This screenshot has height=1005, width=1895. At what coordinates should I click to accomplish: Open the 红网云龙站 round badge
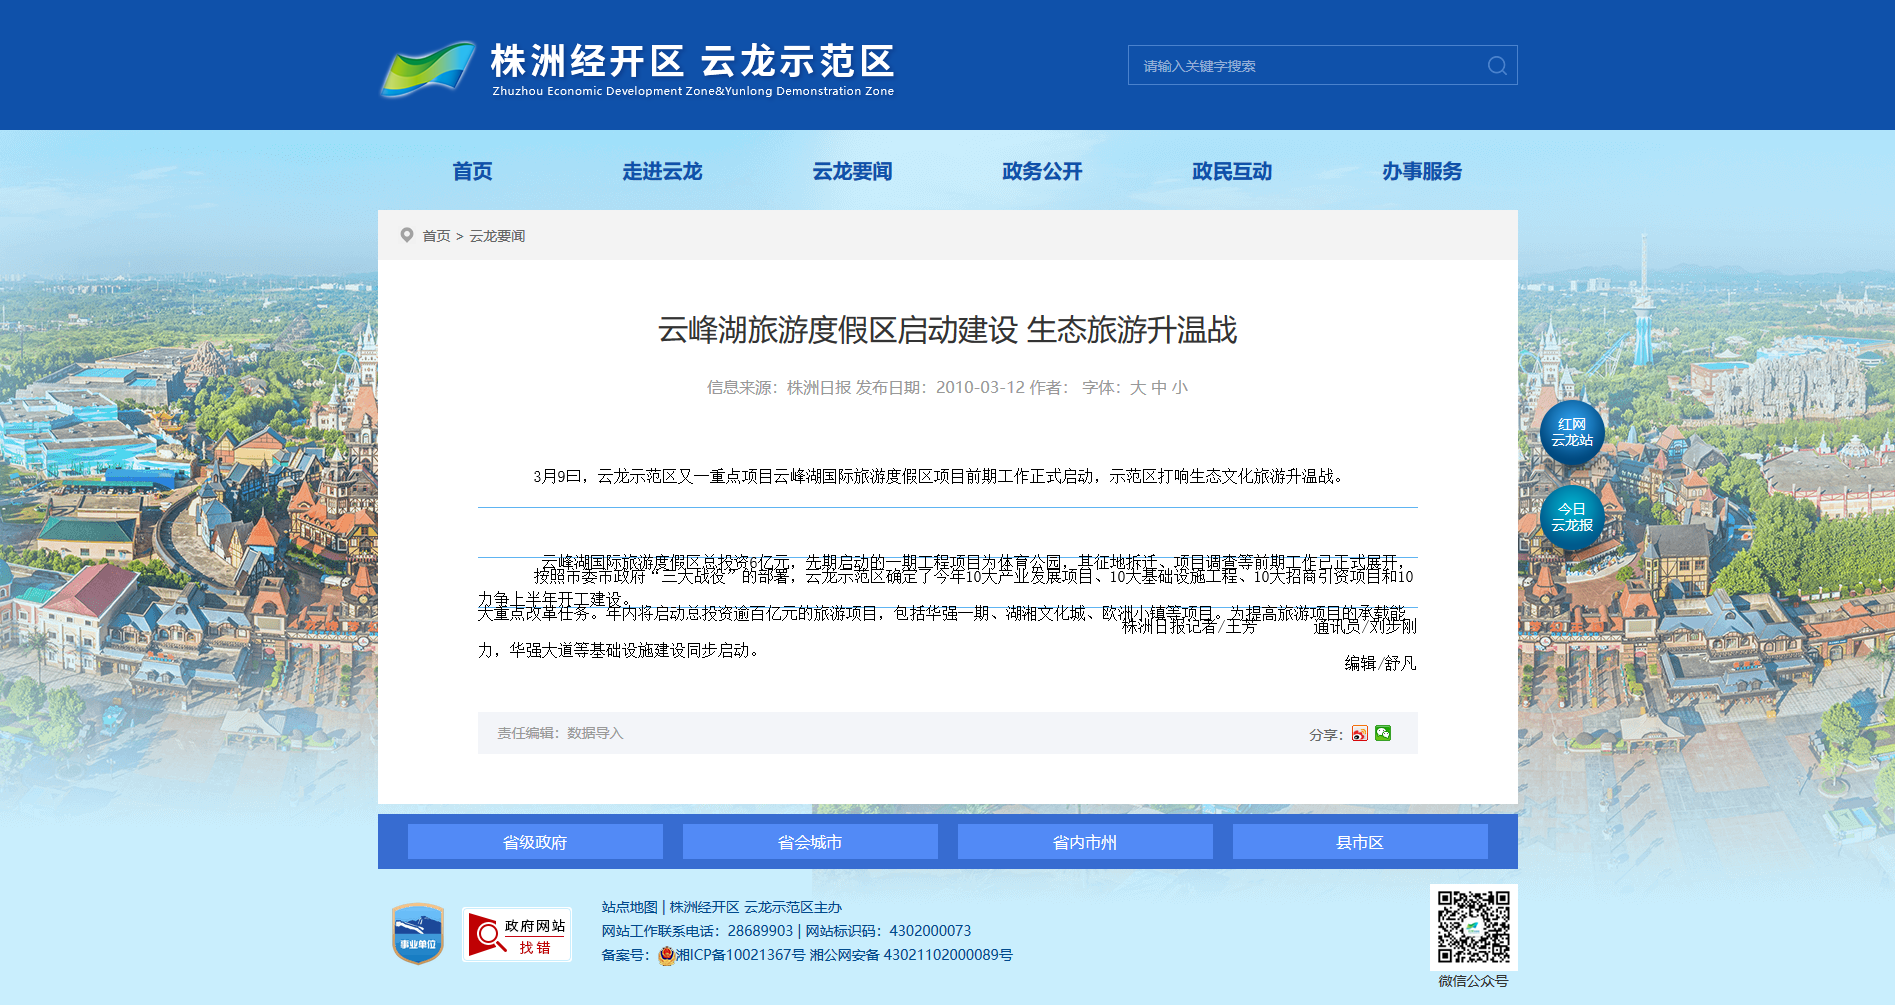point(1571,433)
